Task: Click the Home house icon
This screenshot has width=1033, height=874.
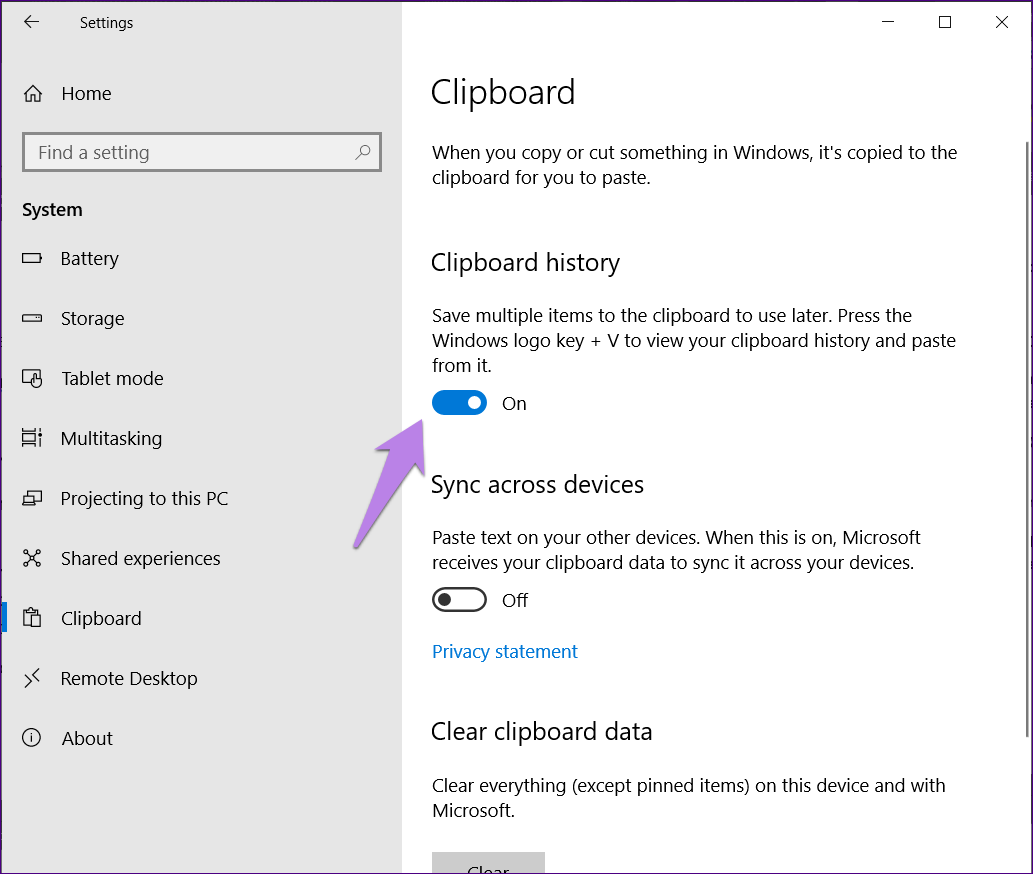Action: point(33,94)
